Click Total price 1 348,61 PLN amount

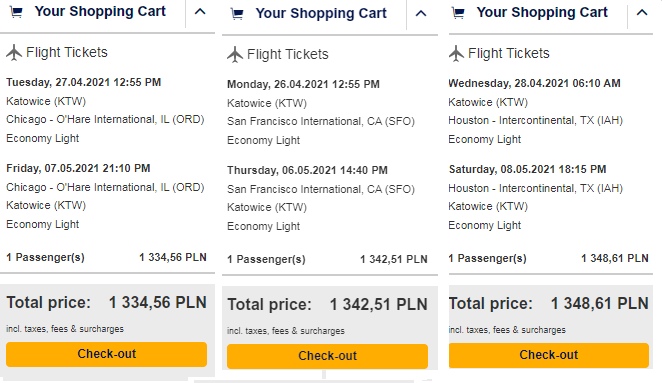pyautogui.click(x=600, y=303)
